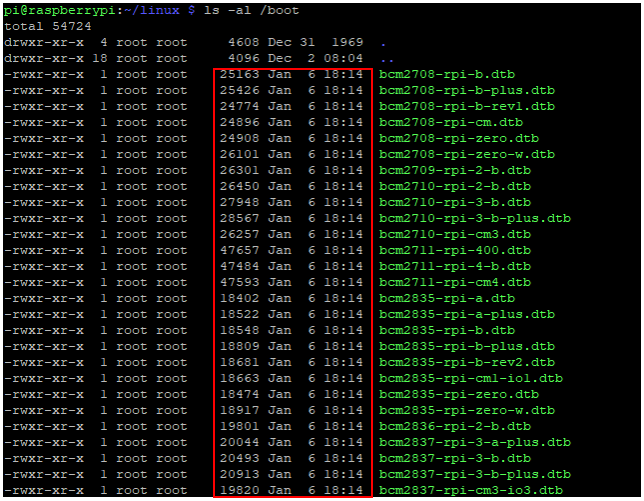Viewport: 644px width, 501px height.
Task: Click file size value 47657
Action: 239,250
